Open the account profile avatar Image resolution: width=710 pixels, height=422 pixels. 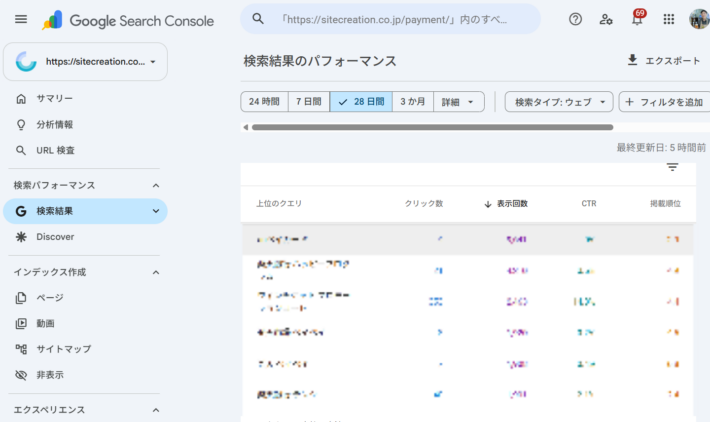[x=699, y=19]
